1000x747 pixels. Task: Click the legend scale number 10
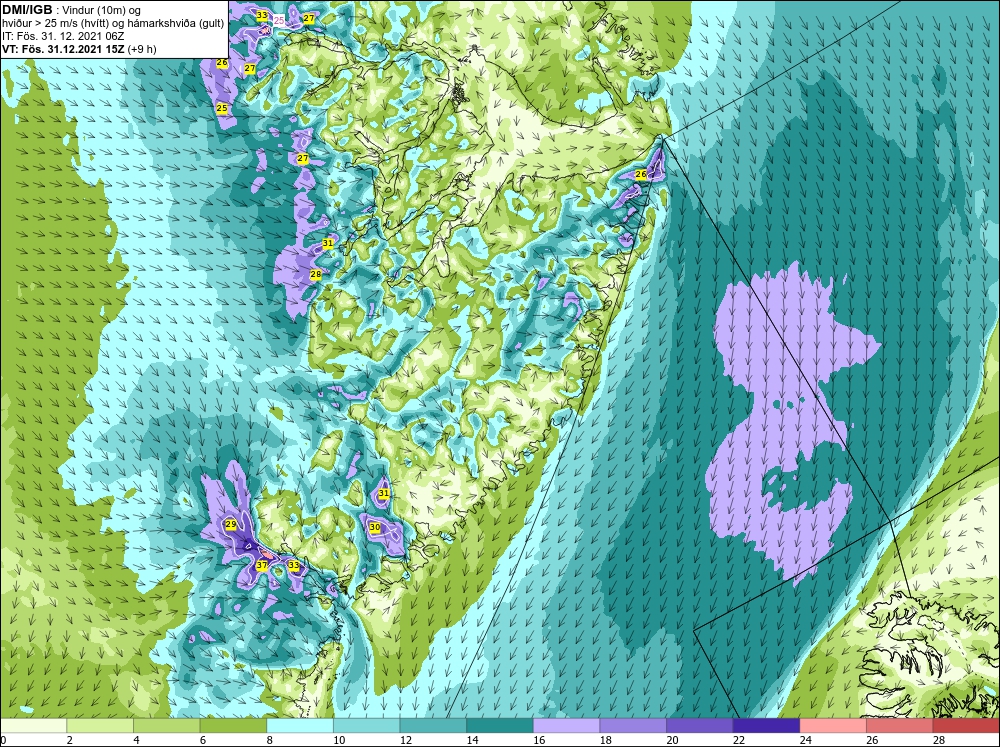point(339,740)
